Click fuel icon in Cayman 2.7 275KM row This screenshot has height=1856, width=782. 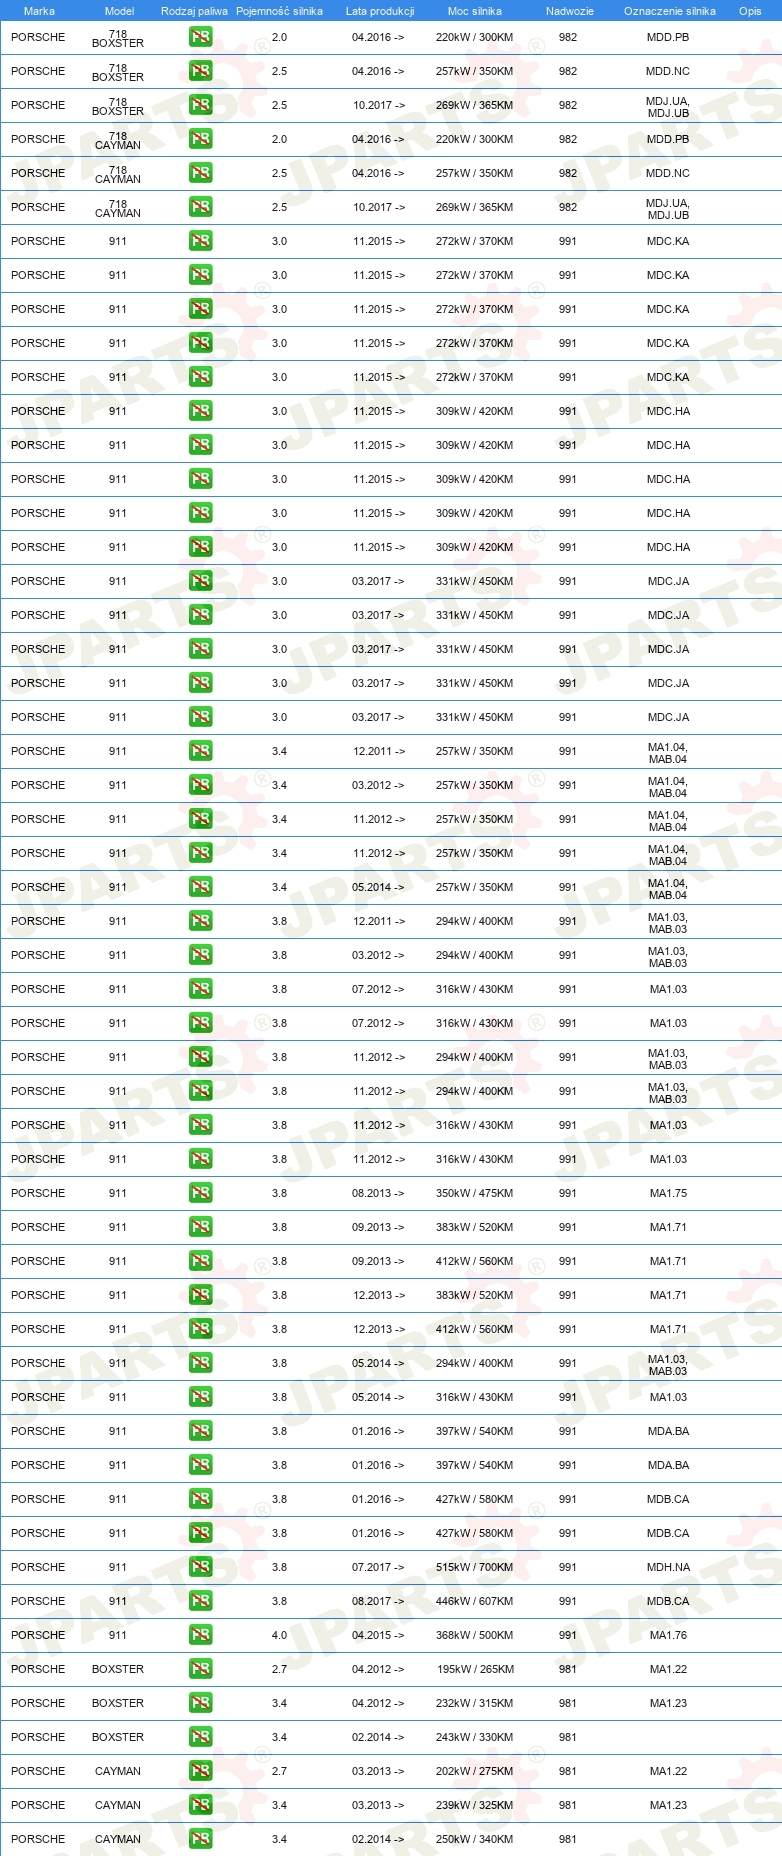coord(200,1771)
